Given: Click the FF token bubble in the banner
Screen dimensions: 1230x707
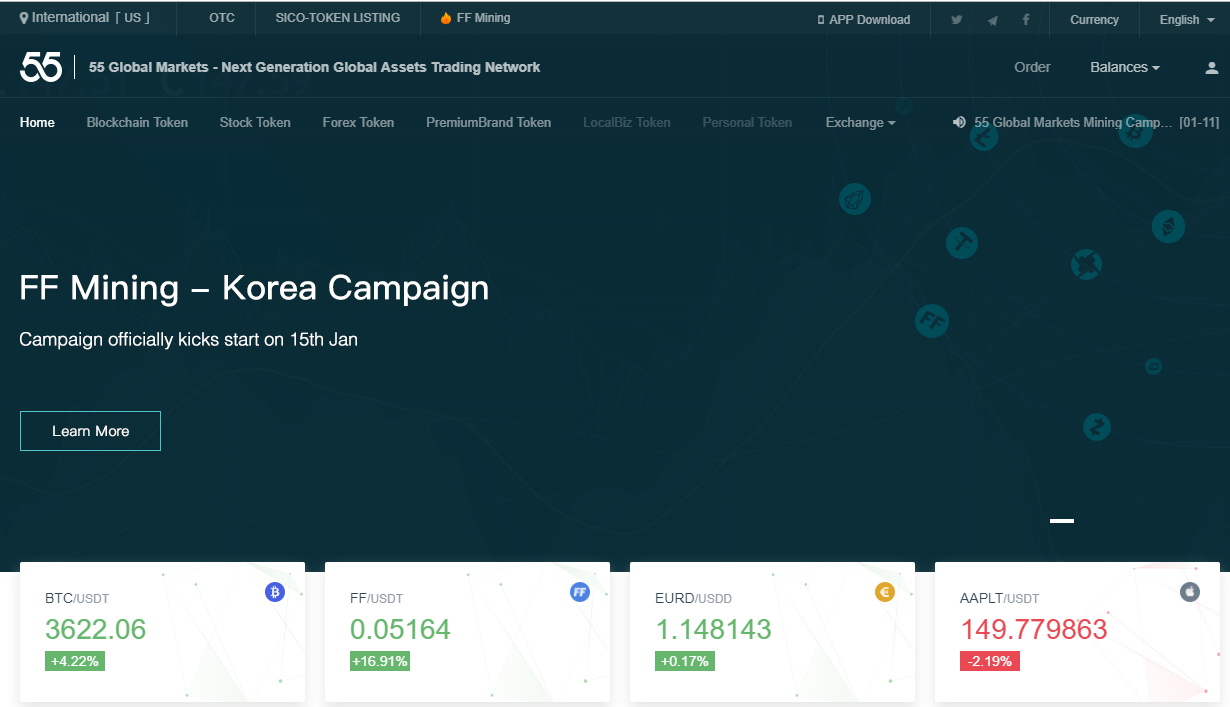Looking at the screenshot, I should pyautogui.click(x=932, y=321).
